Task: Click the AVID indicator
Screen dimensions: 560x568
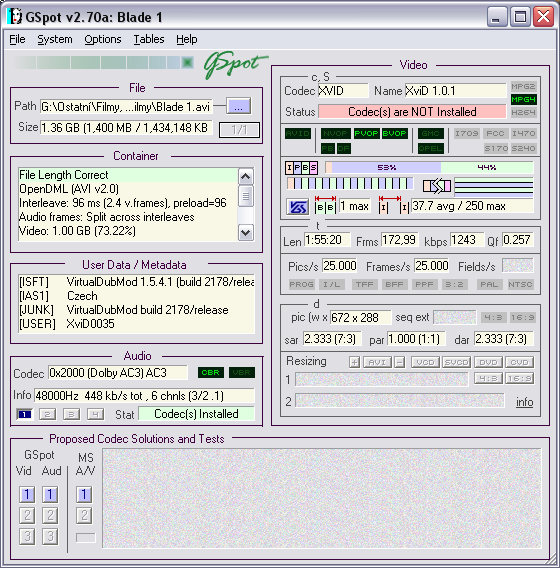Action: 298,134
